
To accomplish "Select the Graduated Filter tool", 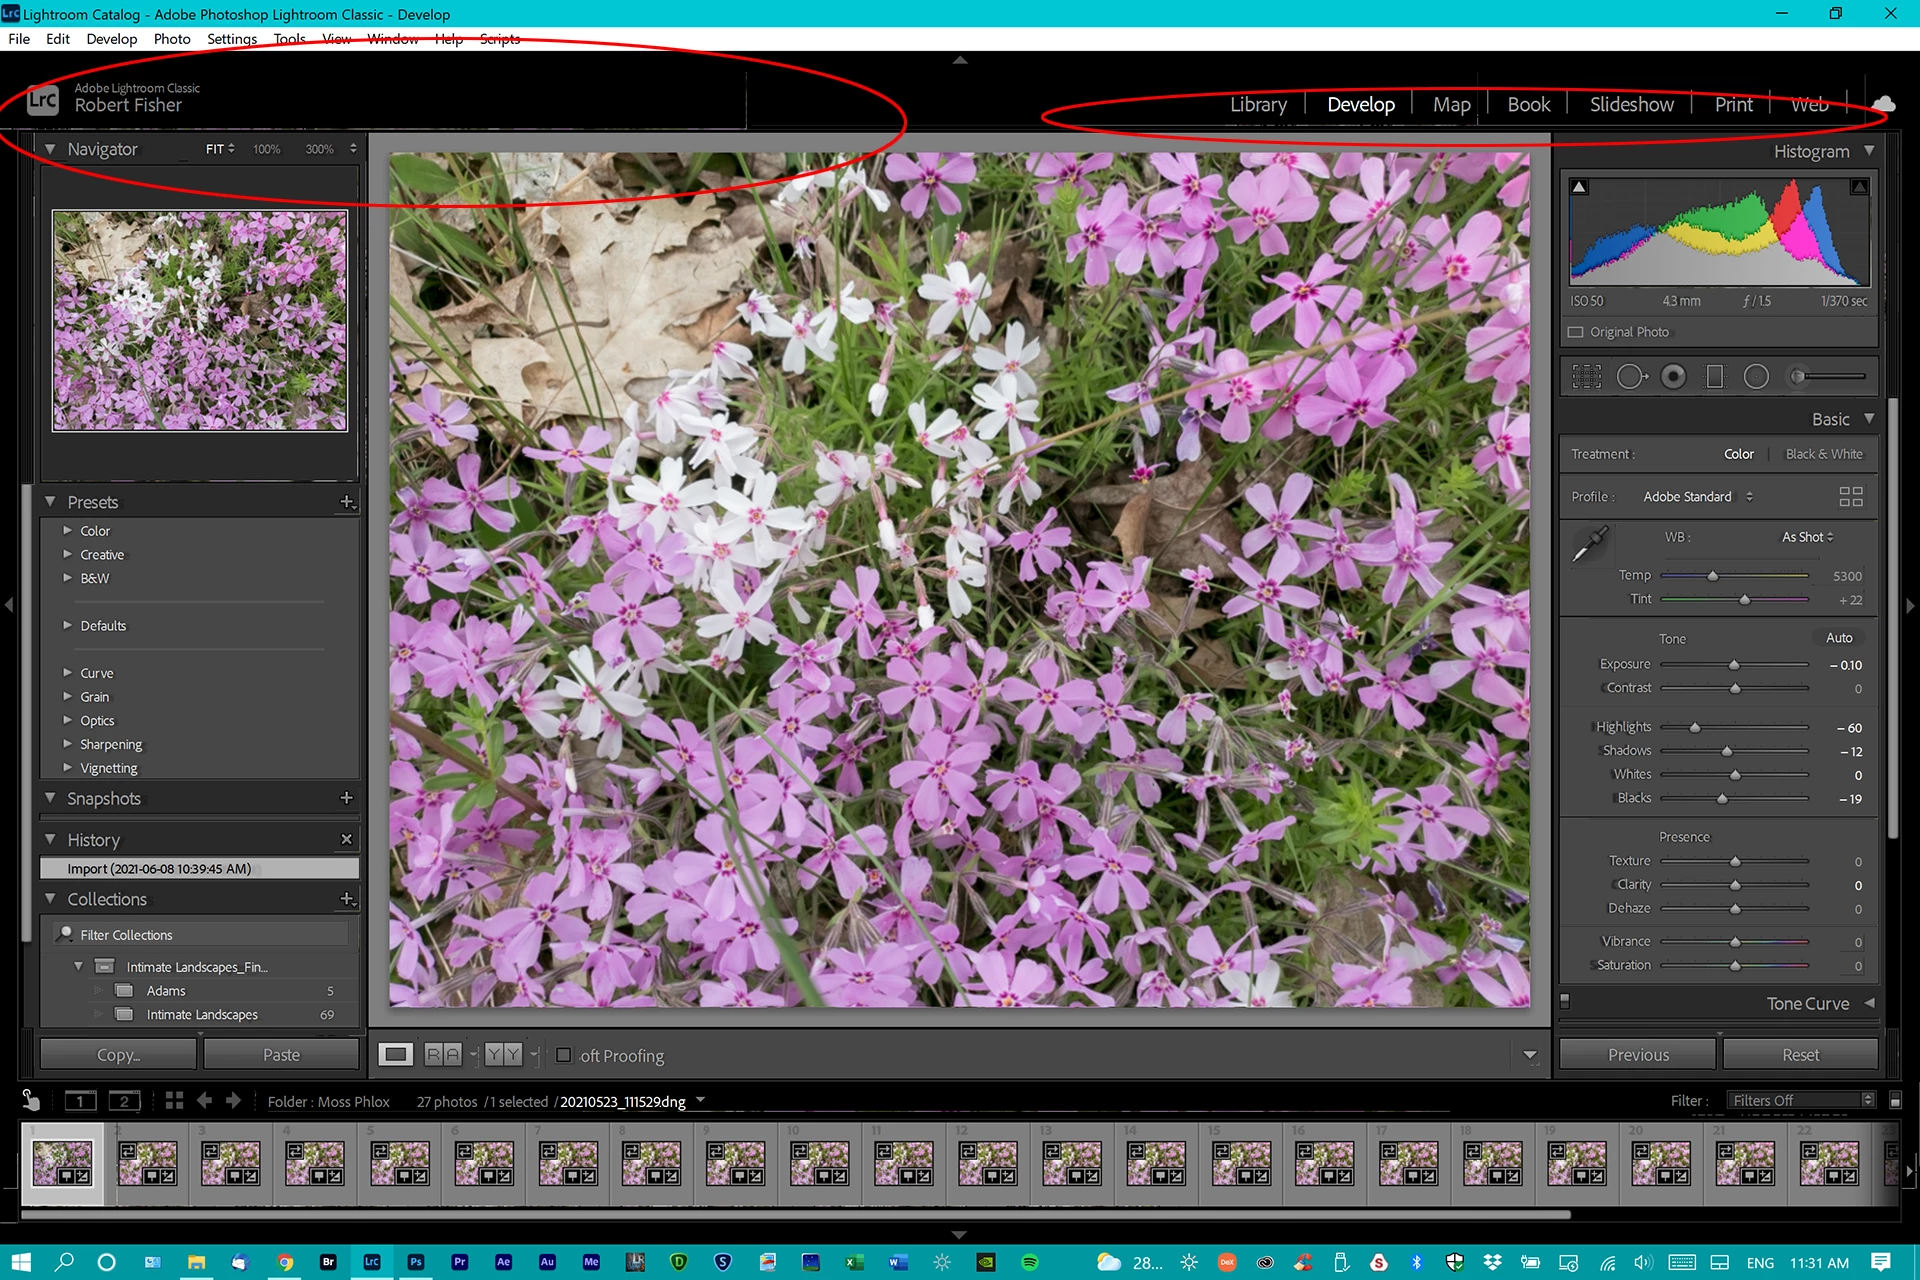I will (x=1714, y=377).
